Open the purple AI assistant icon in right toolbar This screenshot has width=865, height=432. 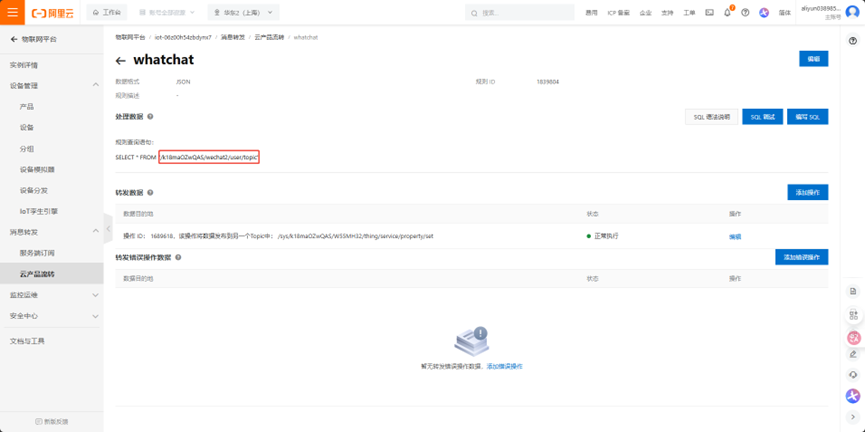click(x=853, y=396)
